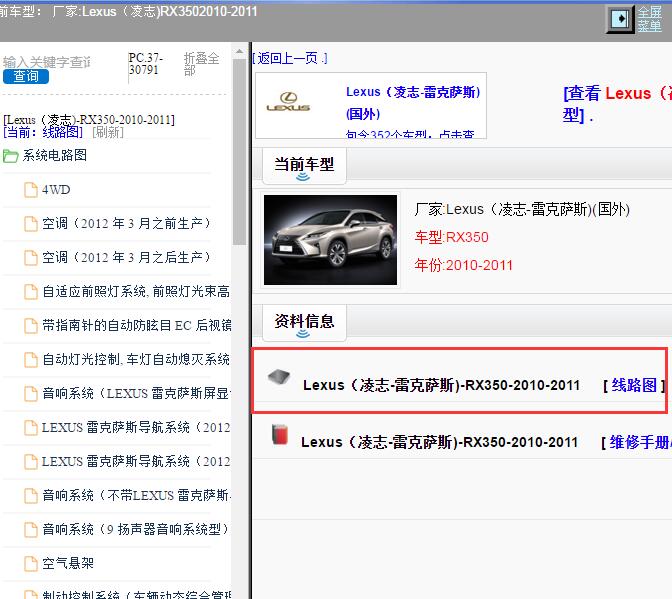Open 带指南针的自动防眩目 EC 后视镜 entry

point(136,326)
